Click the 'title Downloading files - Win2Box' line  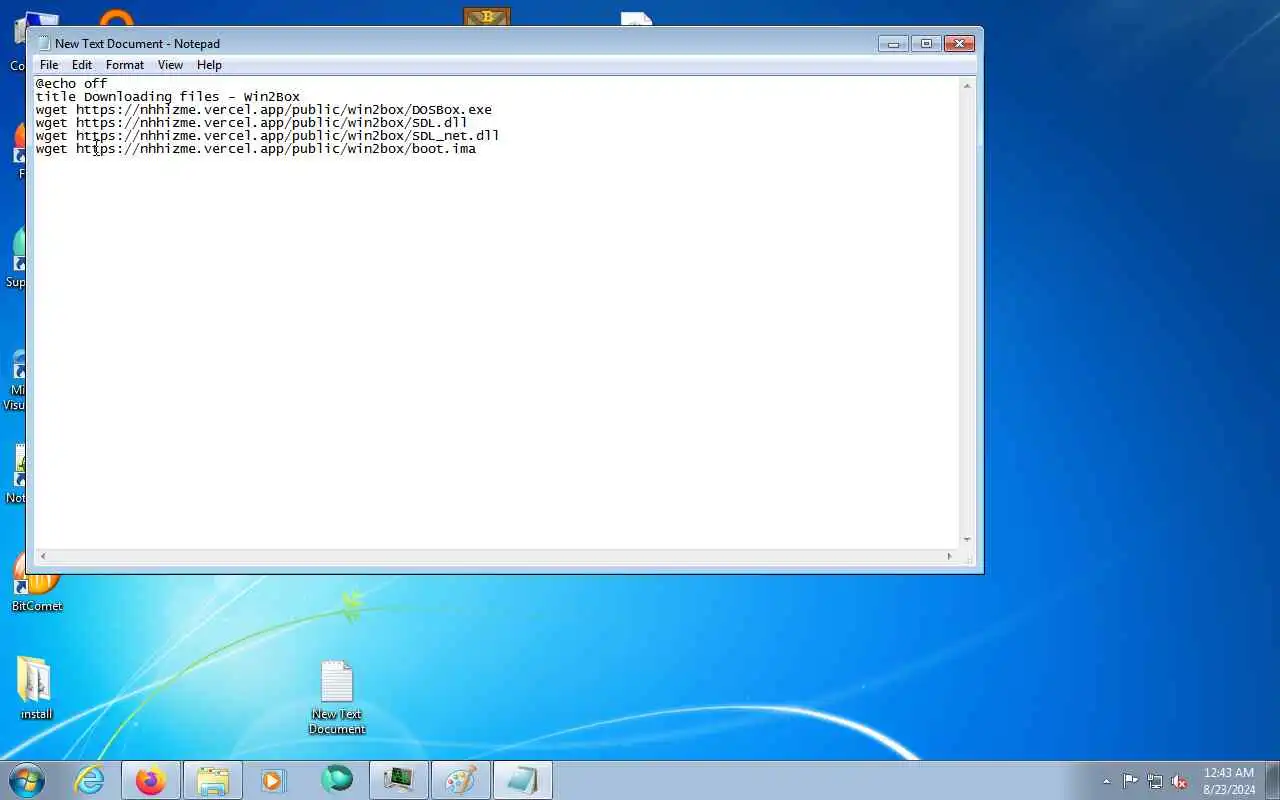168,97
